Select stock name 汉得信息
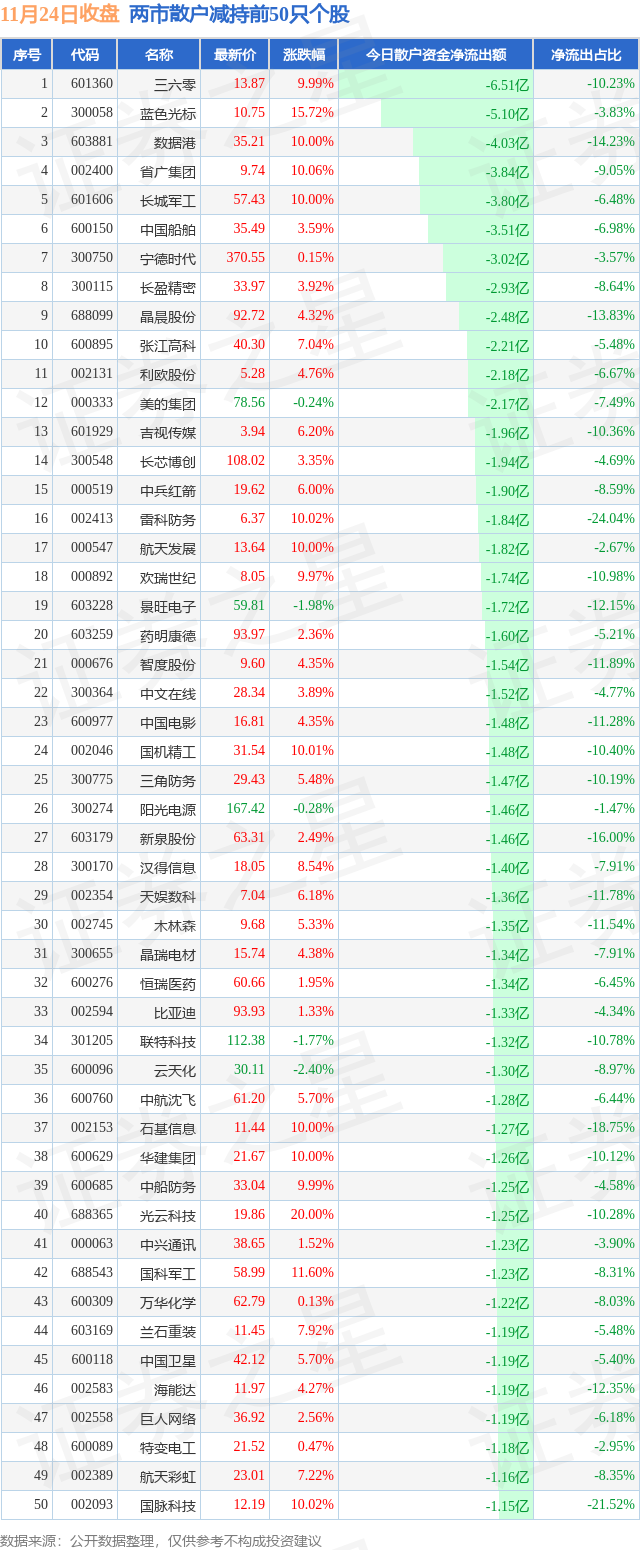 pos(168,867)
